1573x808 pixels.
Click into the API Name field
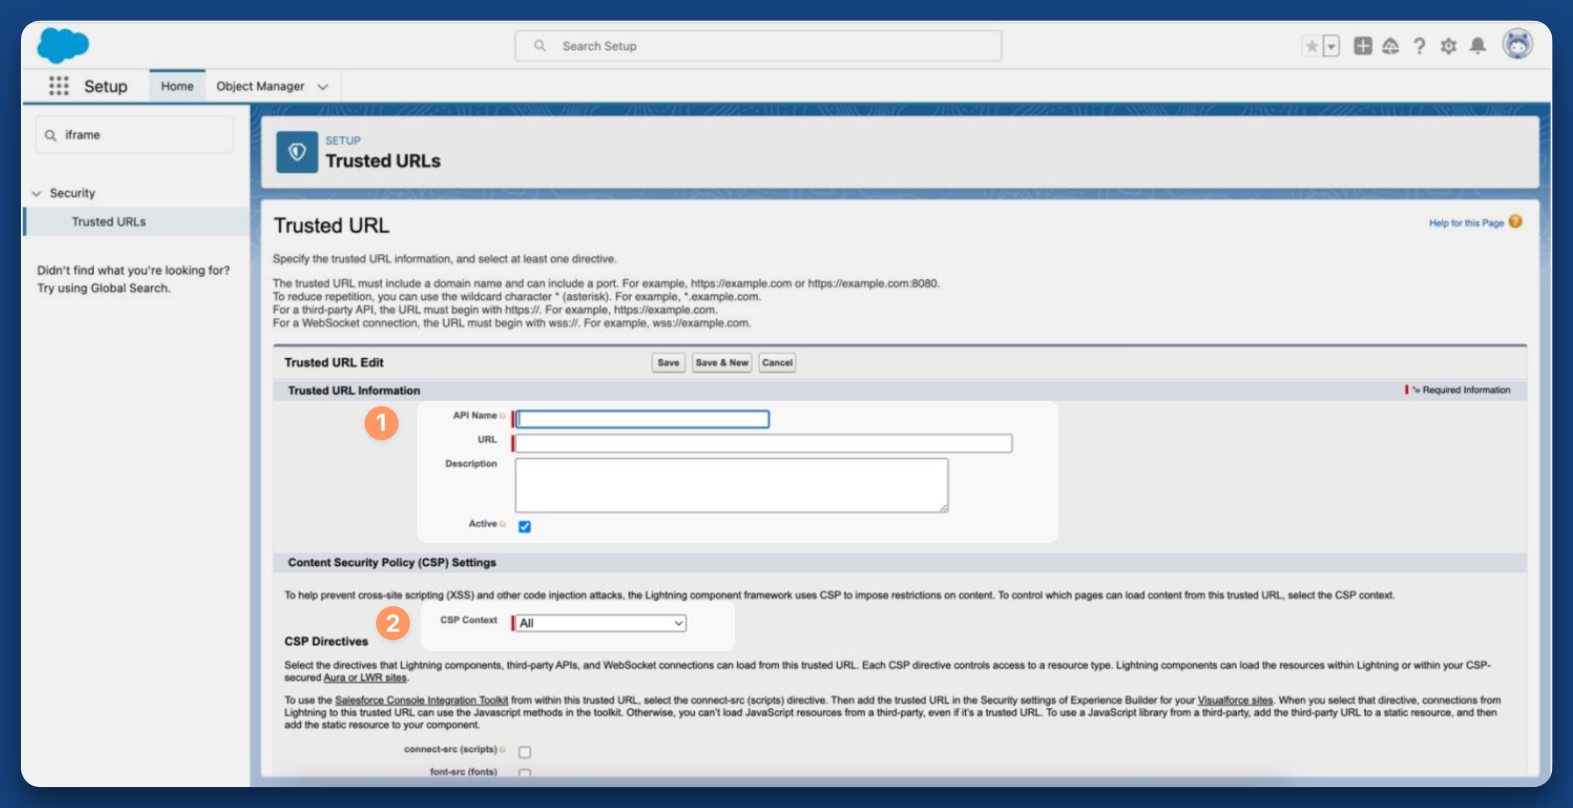pyautogui.click(x=643, y=419)
